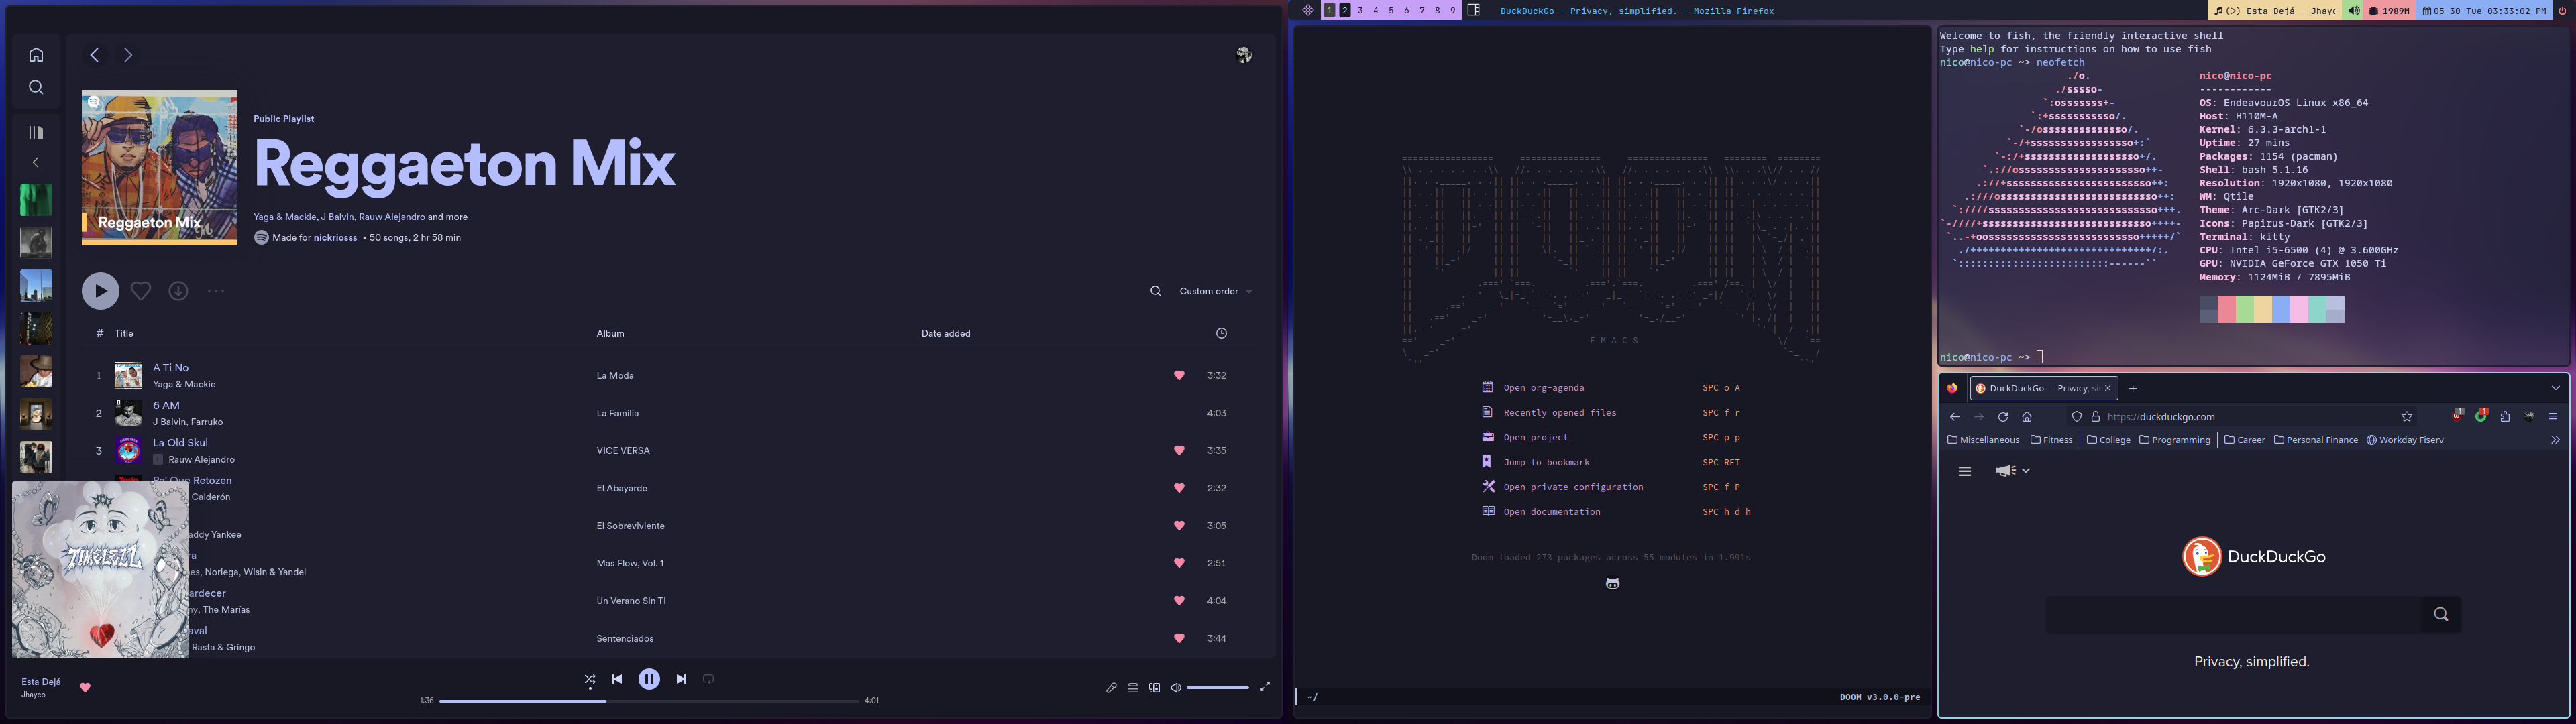
Task: Go back in Spotify navigation history
Action: click(94, 55)
